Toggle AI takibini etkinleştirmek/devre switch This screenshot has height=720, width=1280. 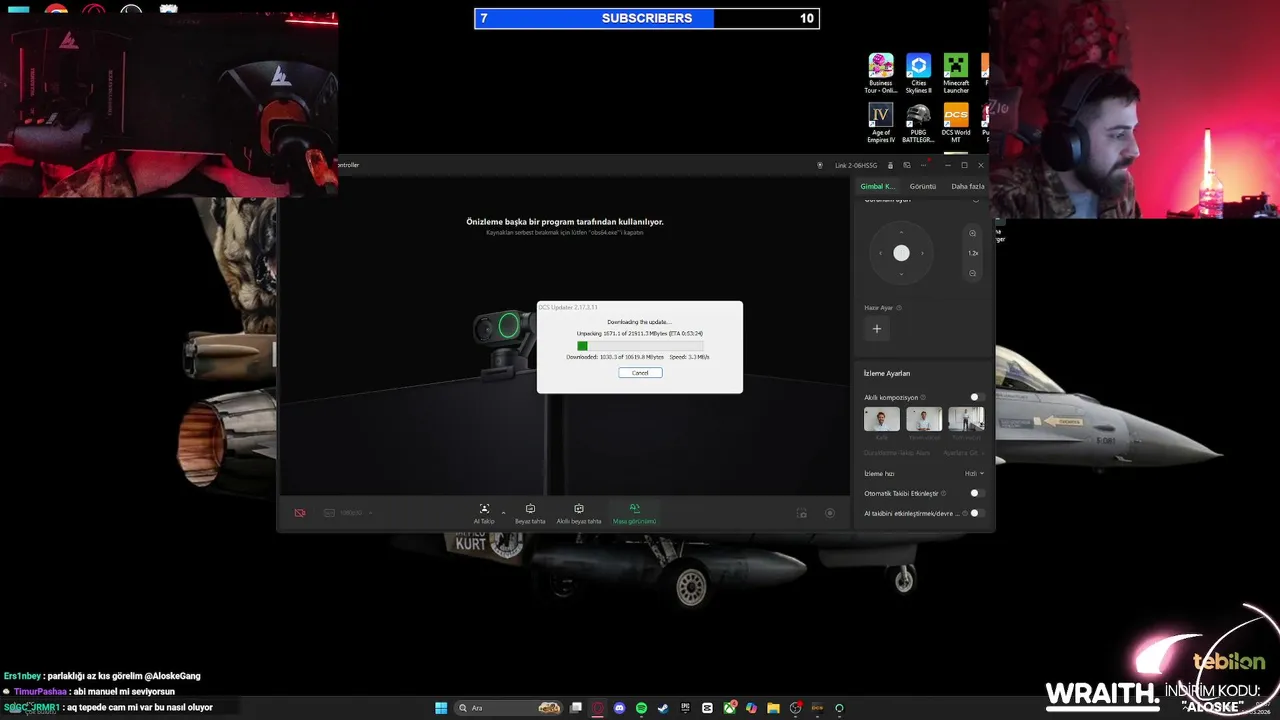coord(977,513)
